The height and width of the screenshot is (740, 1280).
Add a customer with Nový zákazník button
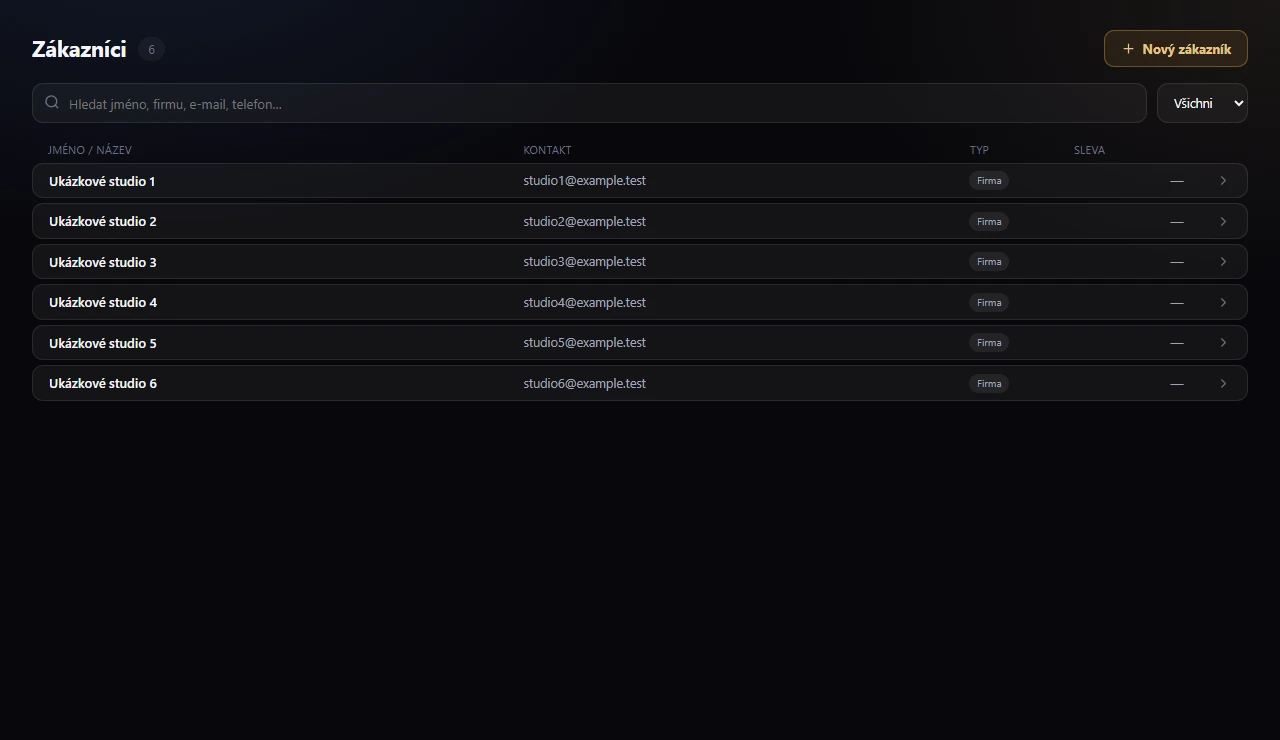[x=1176, y=49]
